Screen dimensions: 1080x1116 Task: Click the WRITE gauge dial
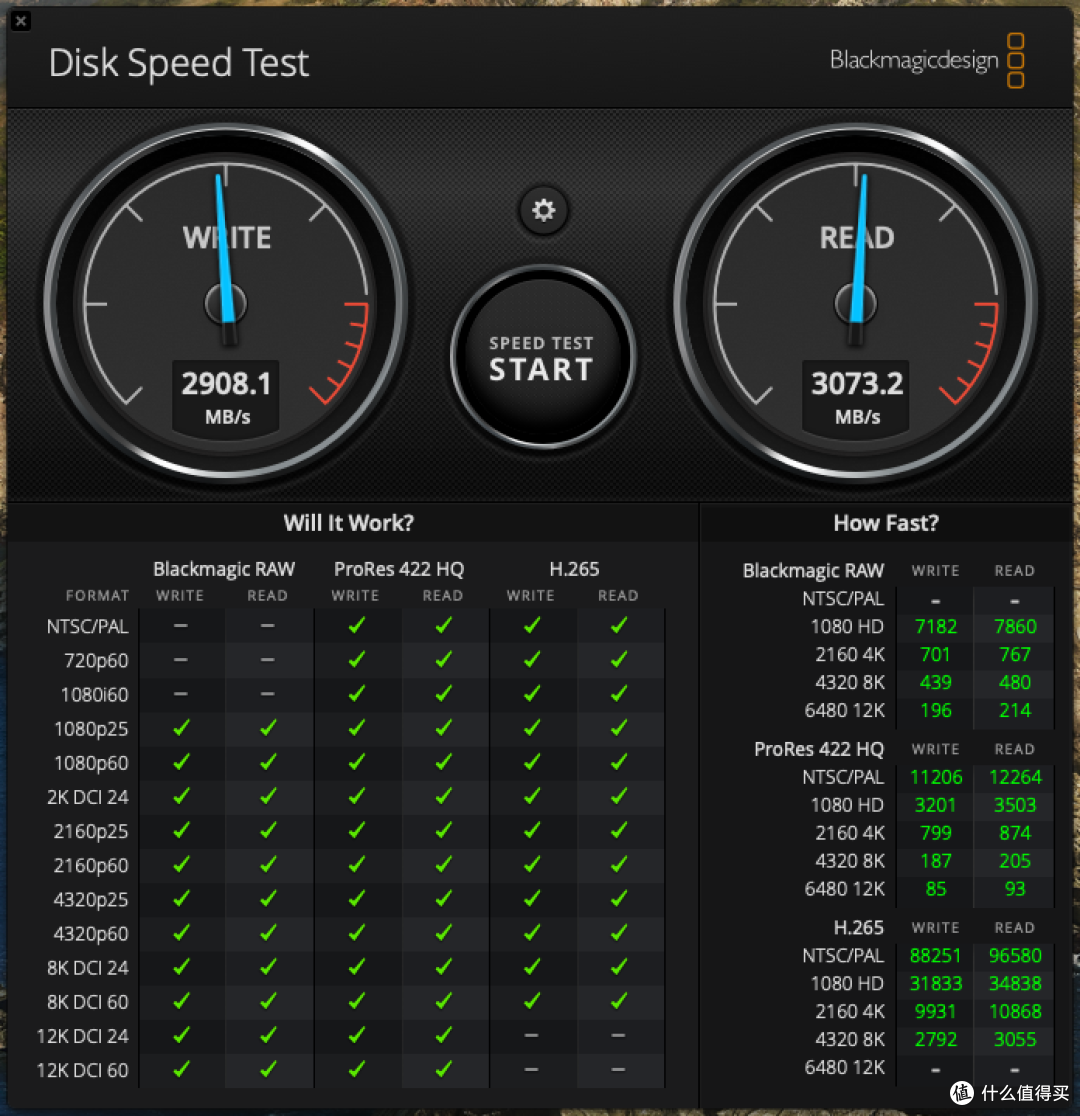(x=226, y=304)
